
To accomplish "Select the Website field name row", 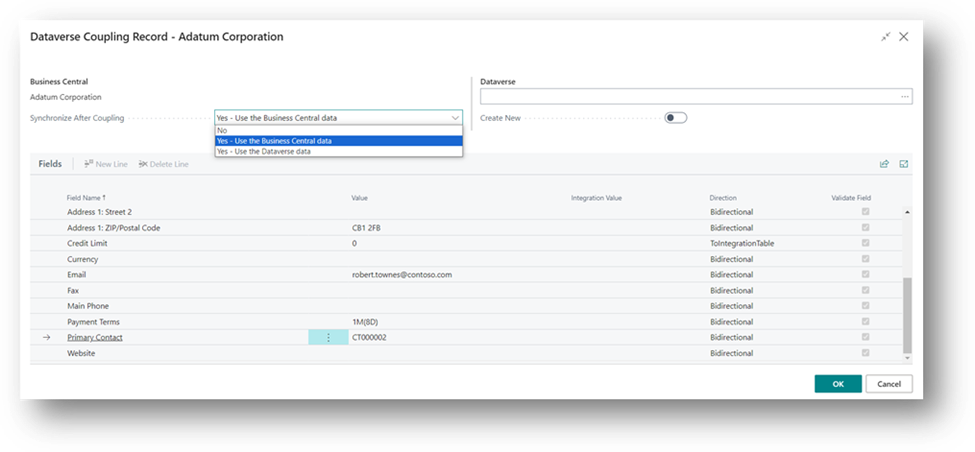I will 81,353.
